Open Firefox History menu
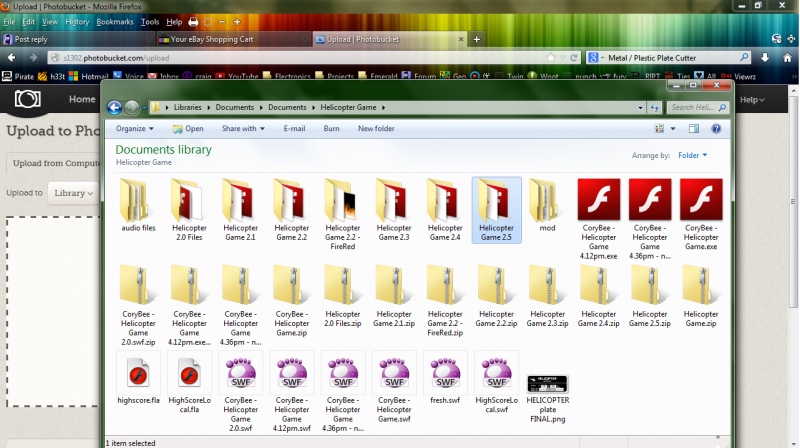The image size is (800, 448). (x=77, y=22)
